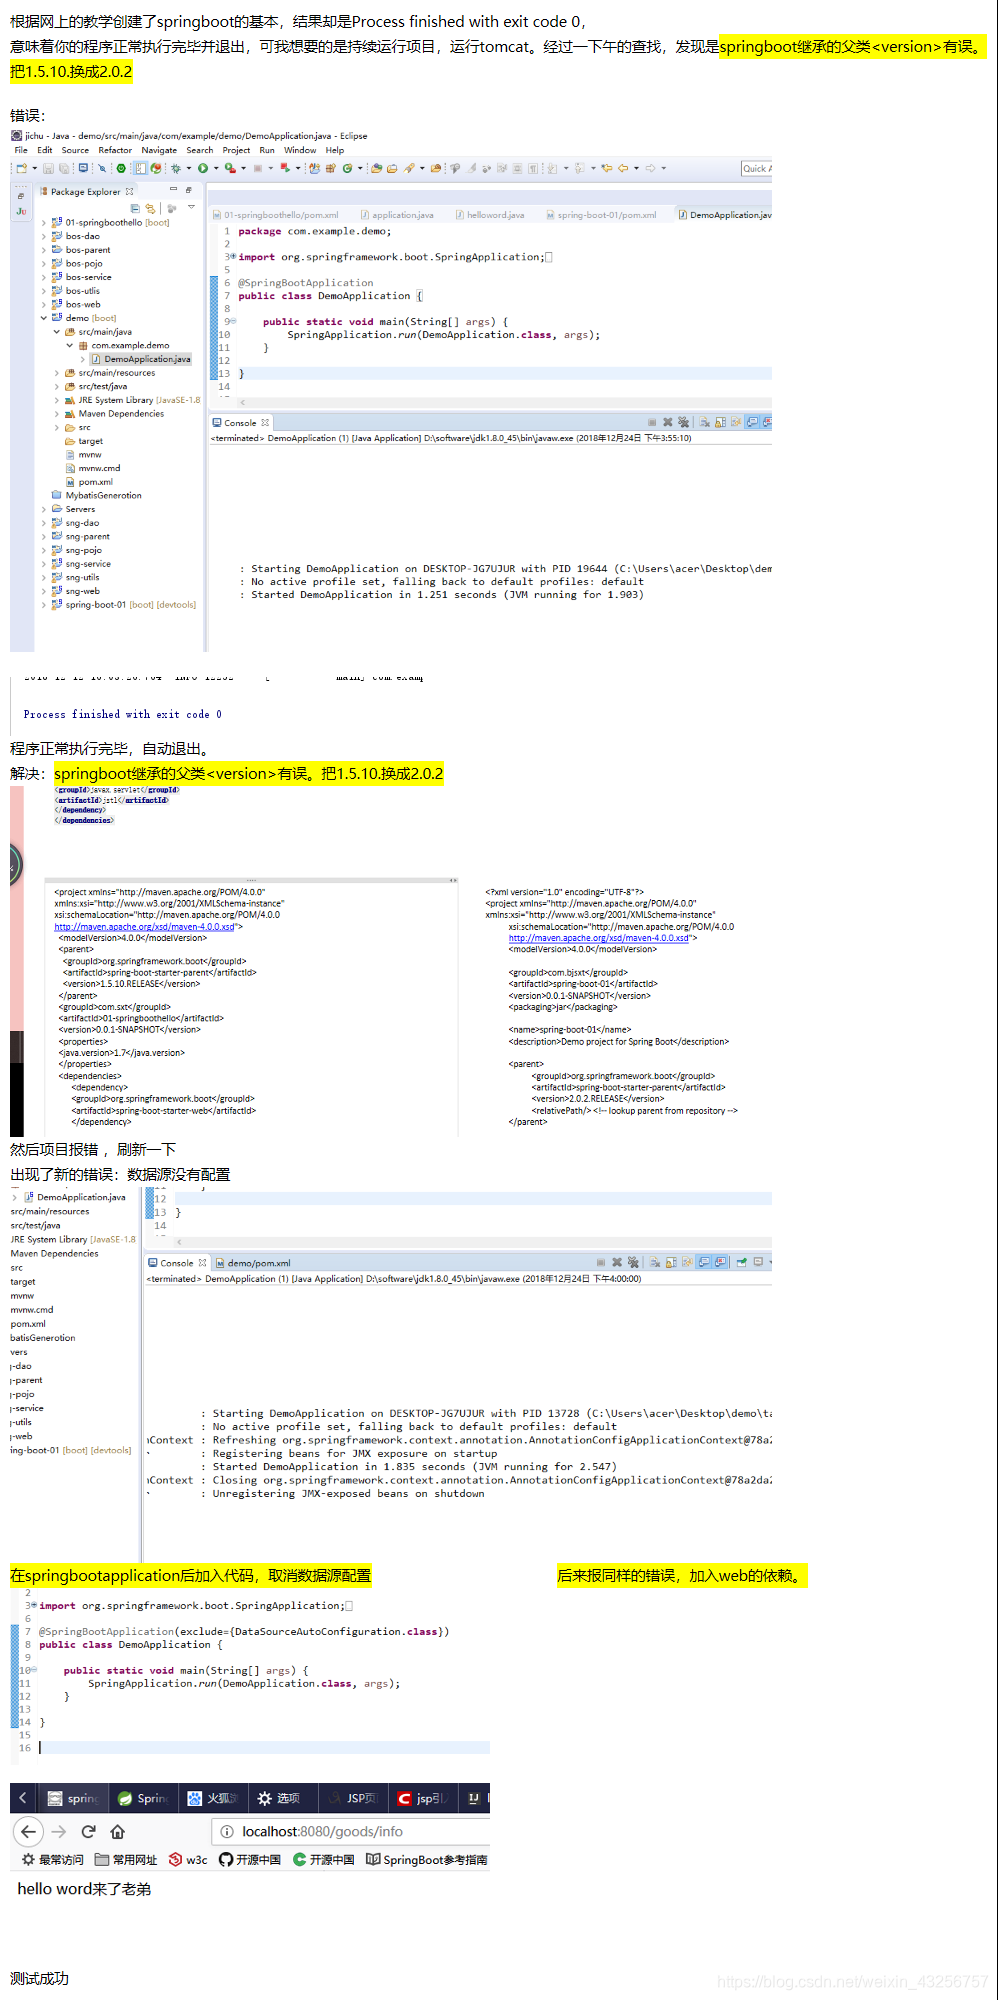The height and width of the screenshot is (2000, 998).
Task: Open the GitHub 开源中国 bookmark
Action: pos(250,1860)
